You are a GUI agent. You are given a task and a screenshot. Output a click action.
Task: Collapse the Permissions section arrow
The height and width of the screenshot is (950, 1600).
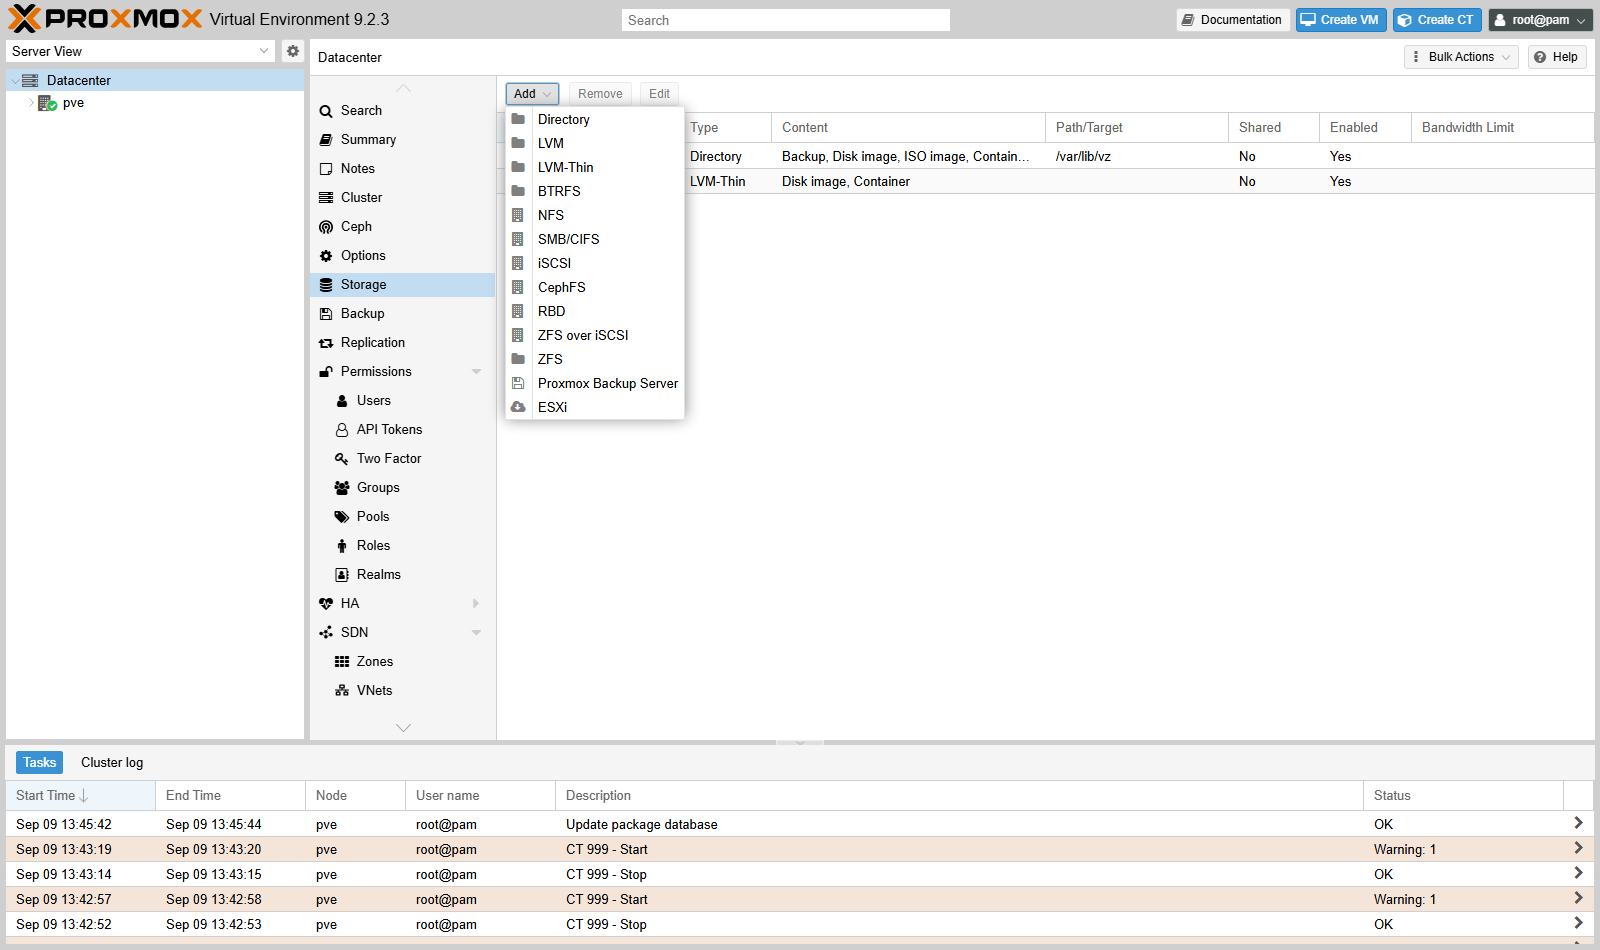click(x=476, y=372)
